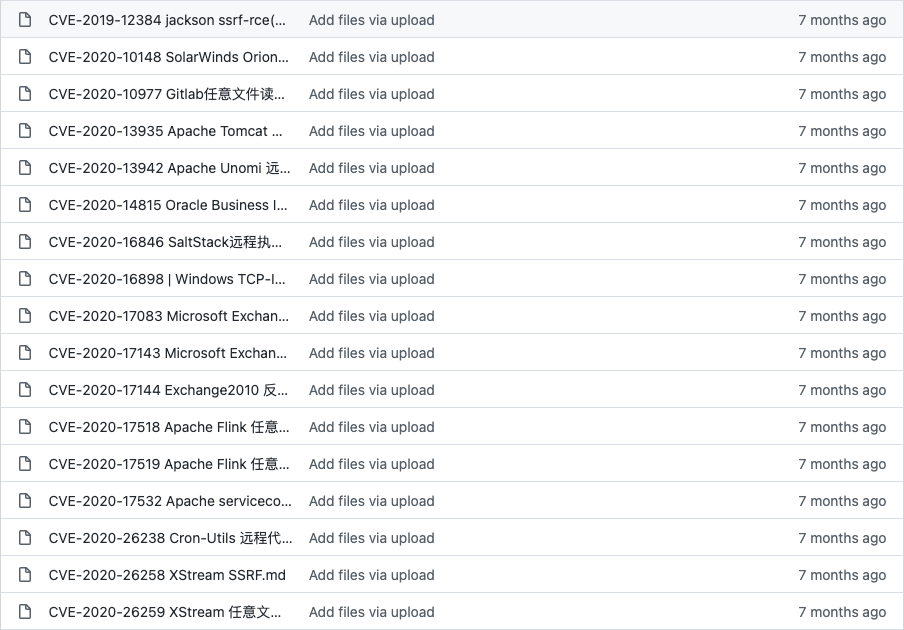The width and height of the screenshot is (904, 630).
Task: Open CVE-2020-14815 Oracle Business file
Action: (168, 205)
